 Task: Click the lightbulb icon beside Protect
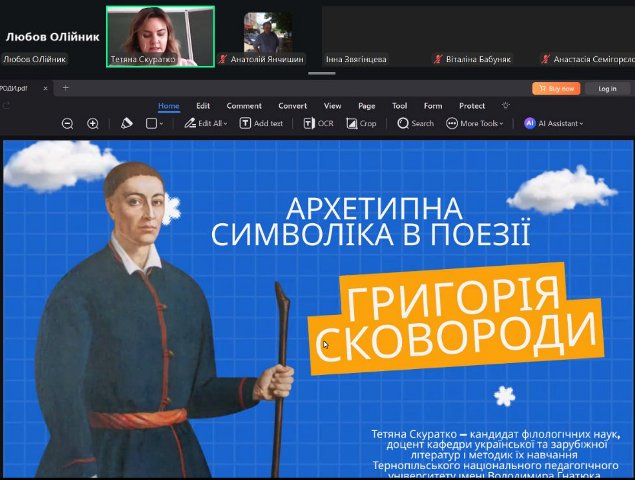tap(505, 105)
